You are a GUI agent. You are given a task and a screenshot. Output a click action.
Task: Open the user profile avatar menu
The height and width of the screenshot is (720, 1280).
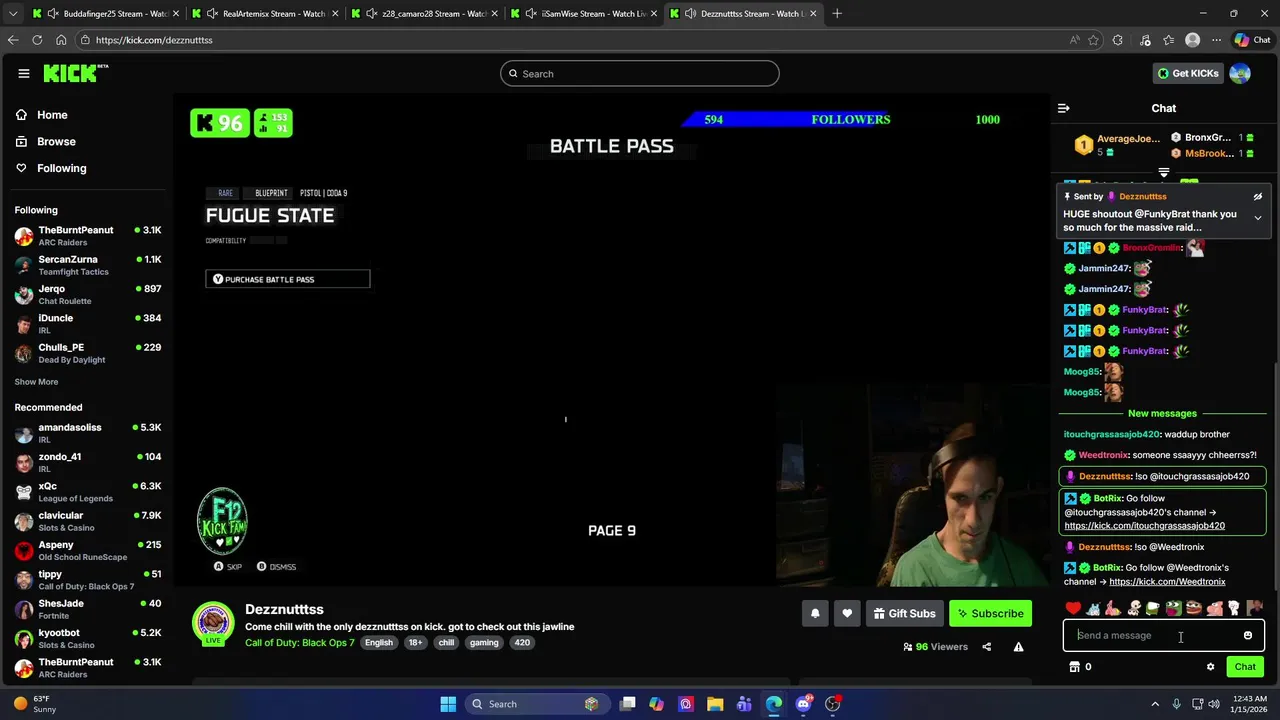[1240, 73]
